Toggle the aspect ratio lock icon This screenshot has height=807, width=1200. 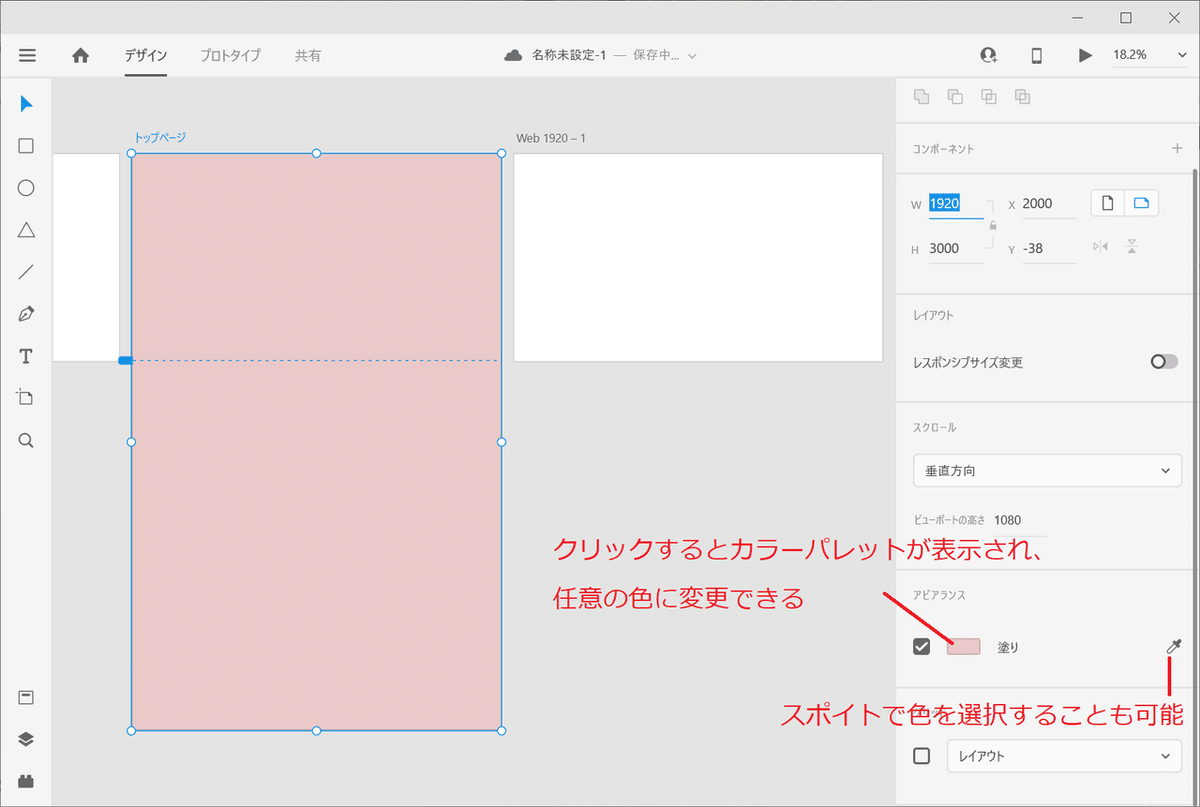point(992,226)
